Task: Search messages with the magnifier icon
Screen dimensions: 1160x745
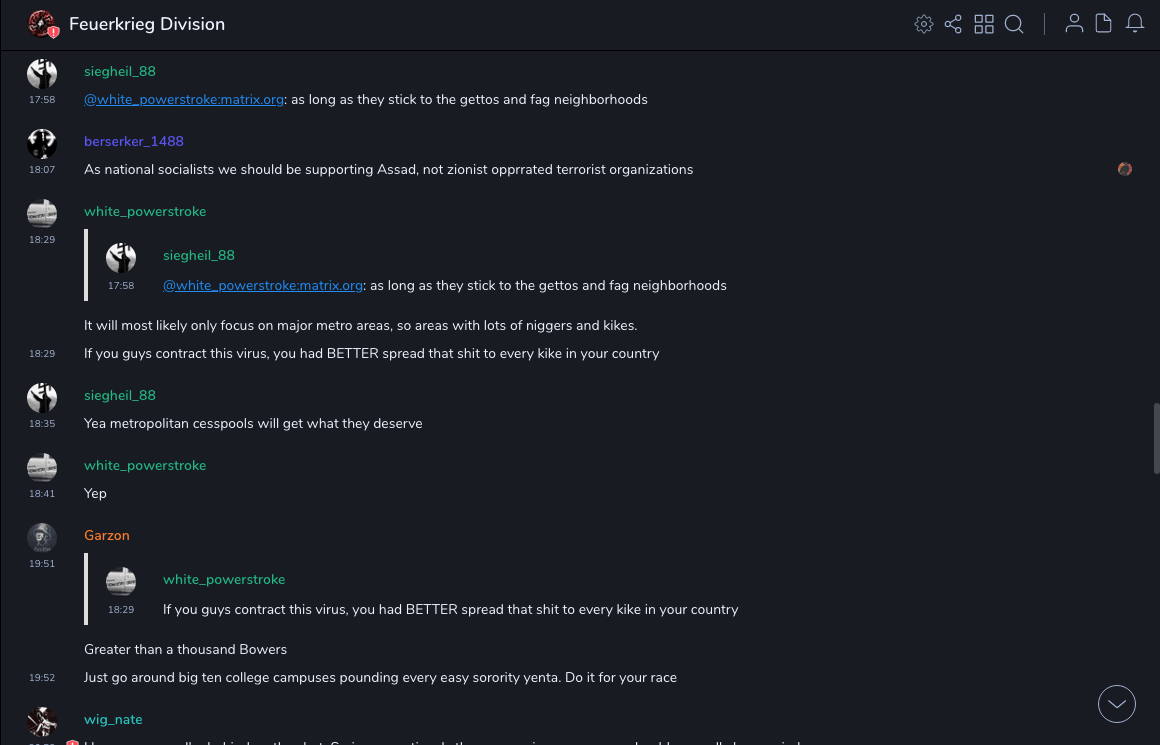Action: point(1014,24)
